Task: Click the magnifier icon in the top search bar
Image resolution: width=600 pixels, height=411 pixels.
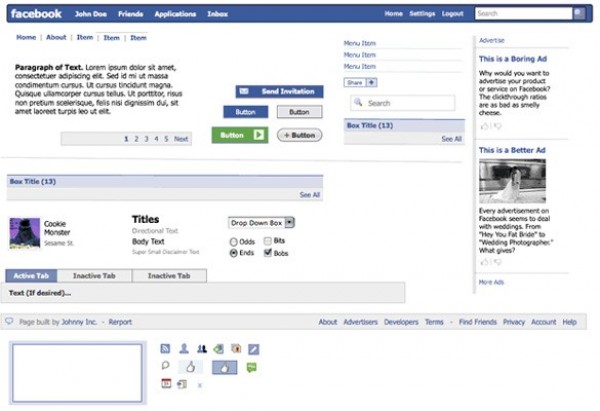Action: (x=579, y=14)
